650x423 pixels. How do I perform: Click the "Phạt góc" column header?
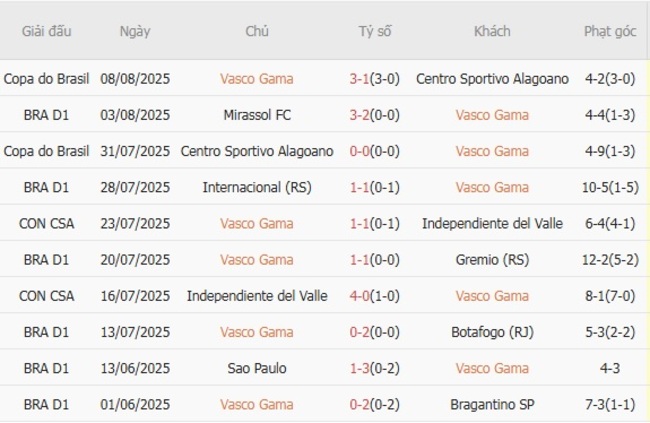coord(610,31)
